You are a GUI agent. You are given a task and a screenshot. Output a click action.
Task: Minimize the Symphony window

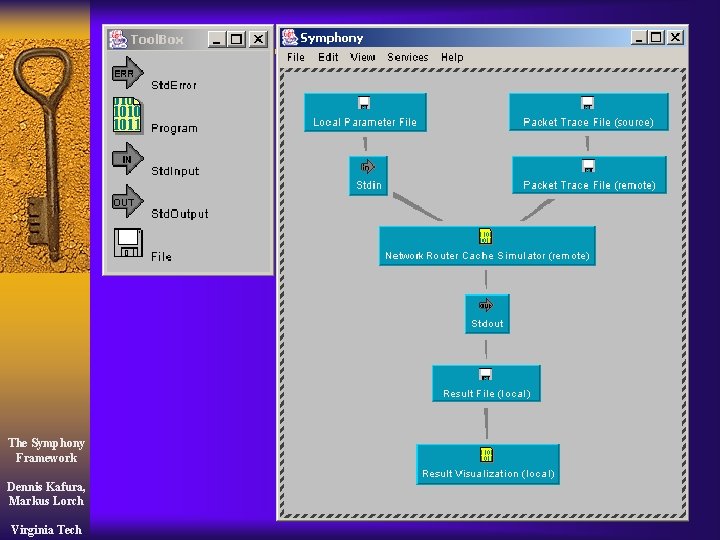tap(639, 38)
